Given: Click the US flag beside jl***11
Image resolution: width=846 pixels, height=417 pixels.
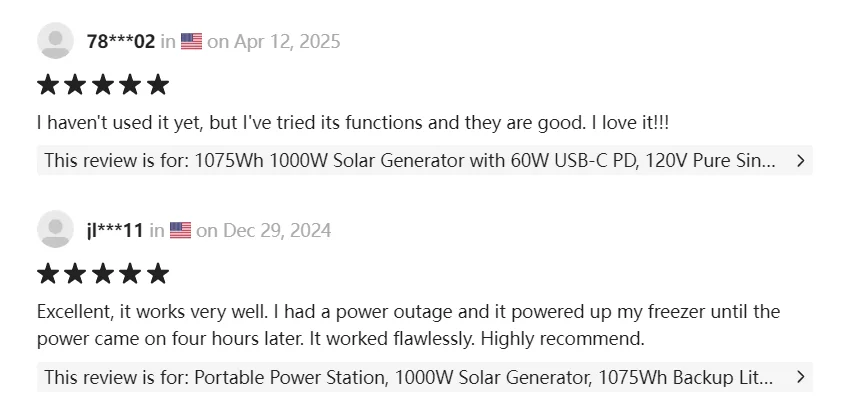Looking at the screenshot, I should click(180, 231).
